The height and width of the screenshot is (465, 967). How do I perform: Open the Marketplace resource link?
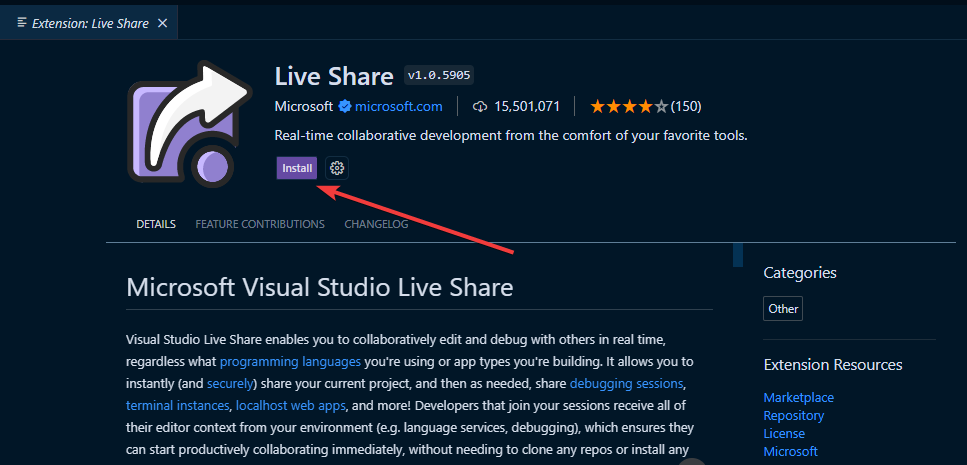pos(799,397)
